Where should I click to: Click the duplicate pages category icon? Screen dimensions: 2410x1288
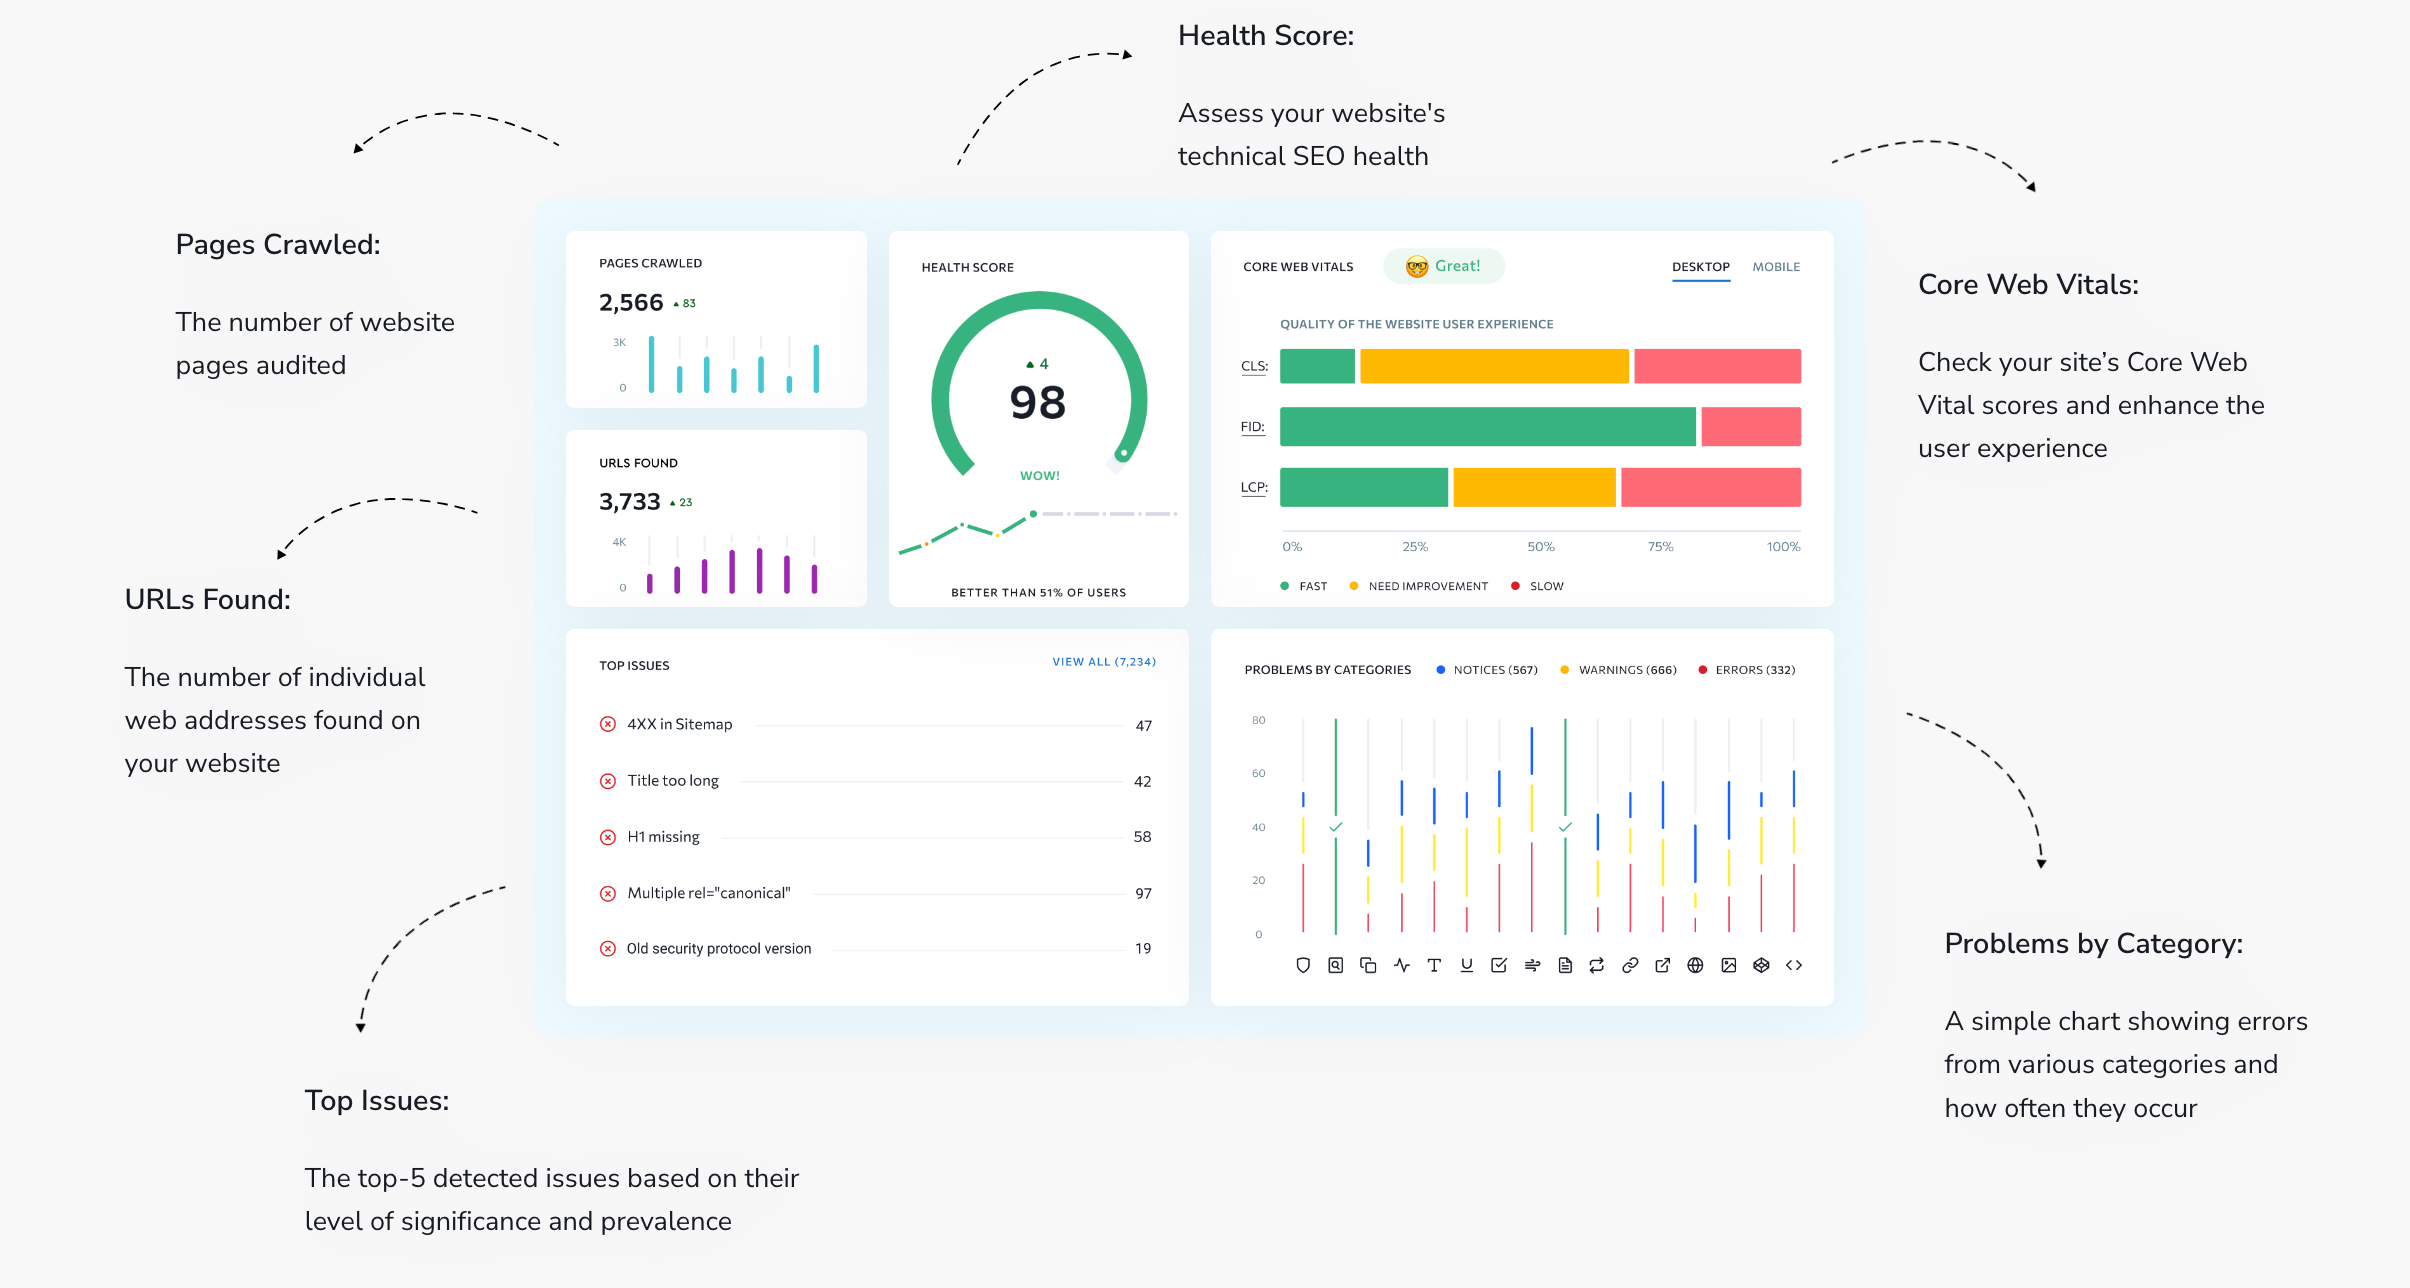[1368, 965]
